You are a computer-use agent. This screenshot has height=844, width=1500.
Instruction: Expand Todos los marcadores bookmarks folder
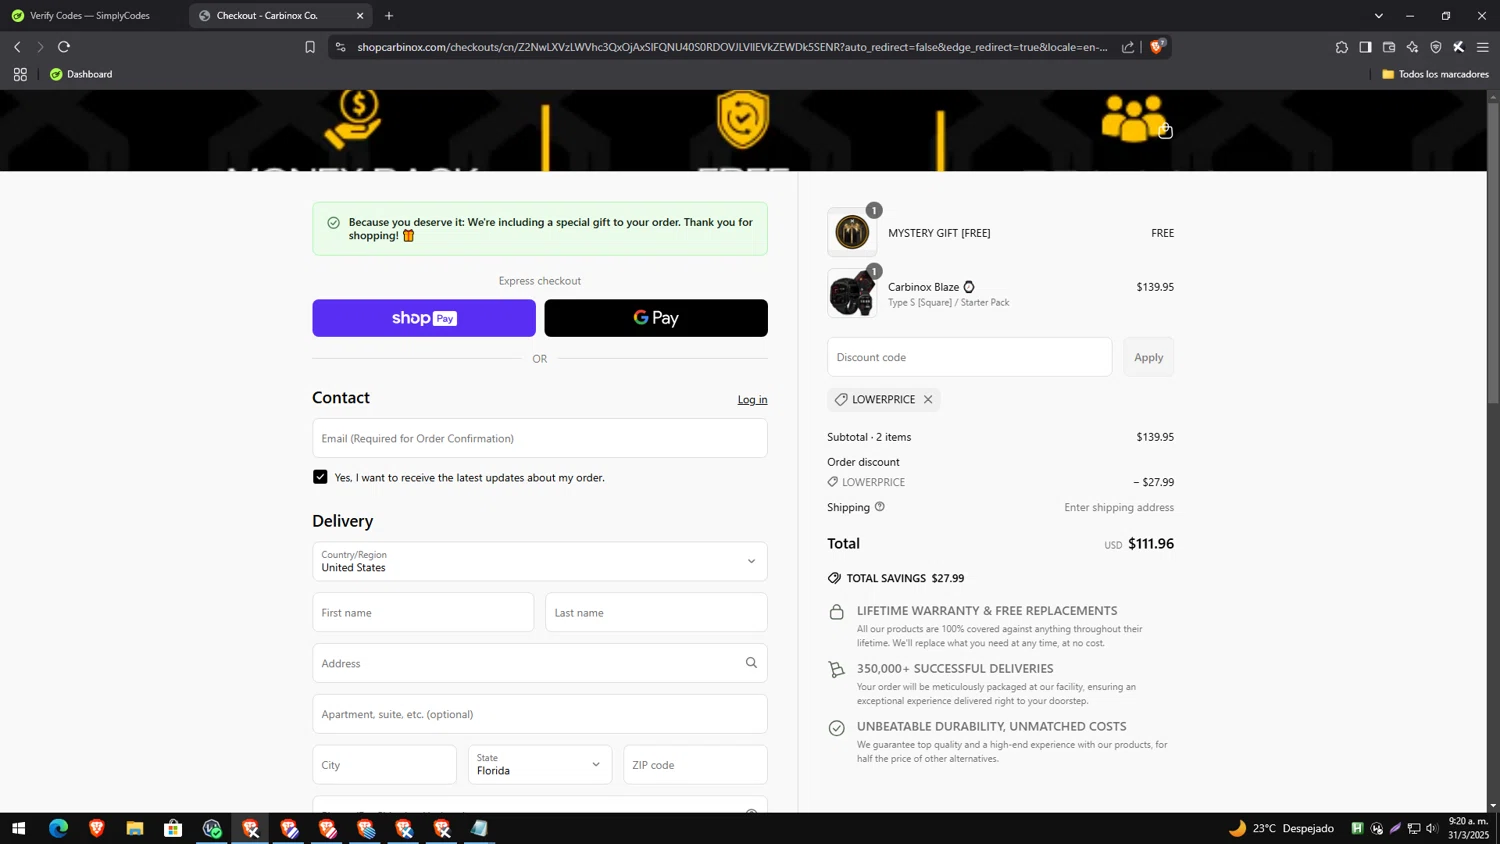[x=1435, y=74]
